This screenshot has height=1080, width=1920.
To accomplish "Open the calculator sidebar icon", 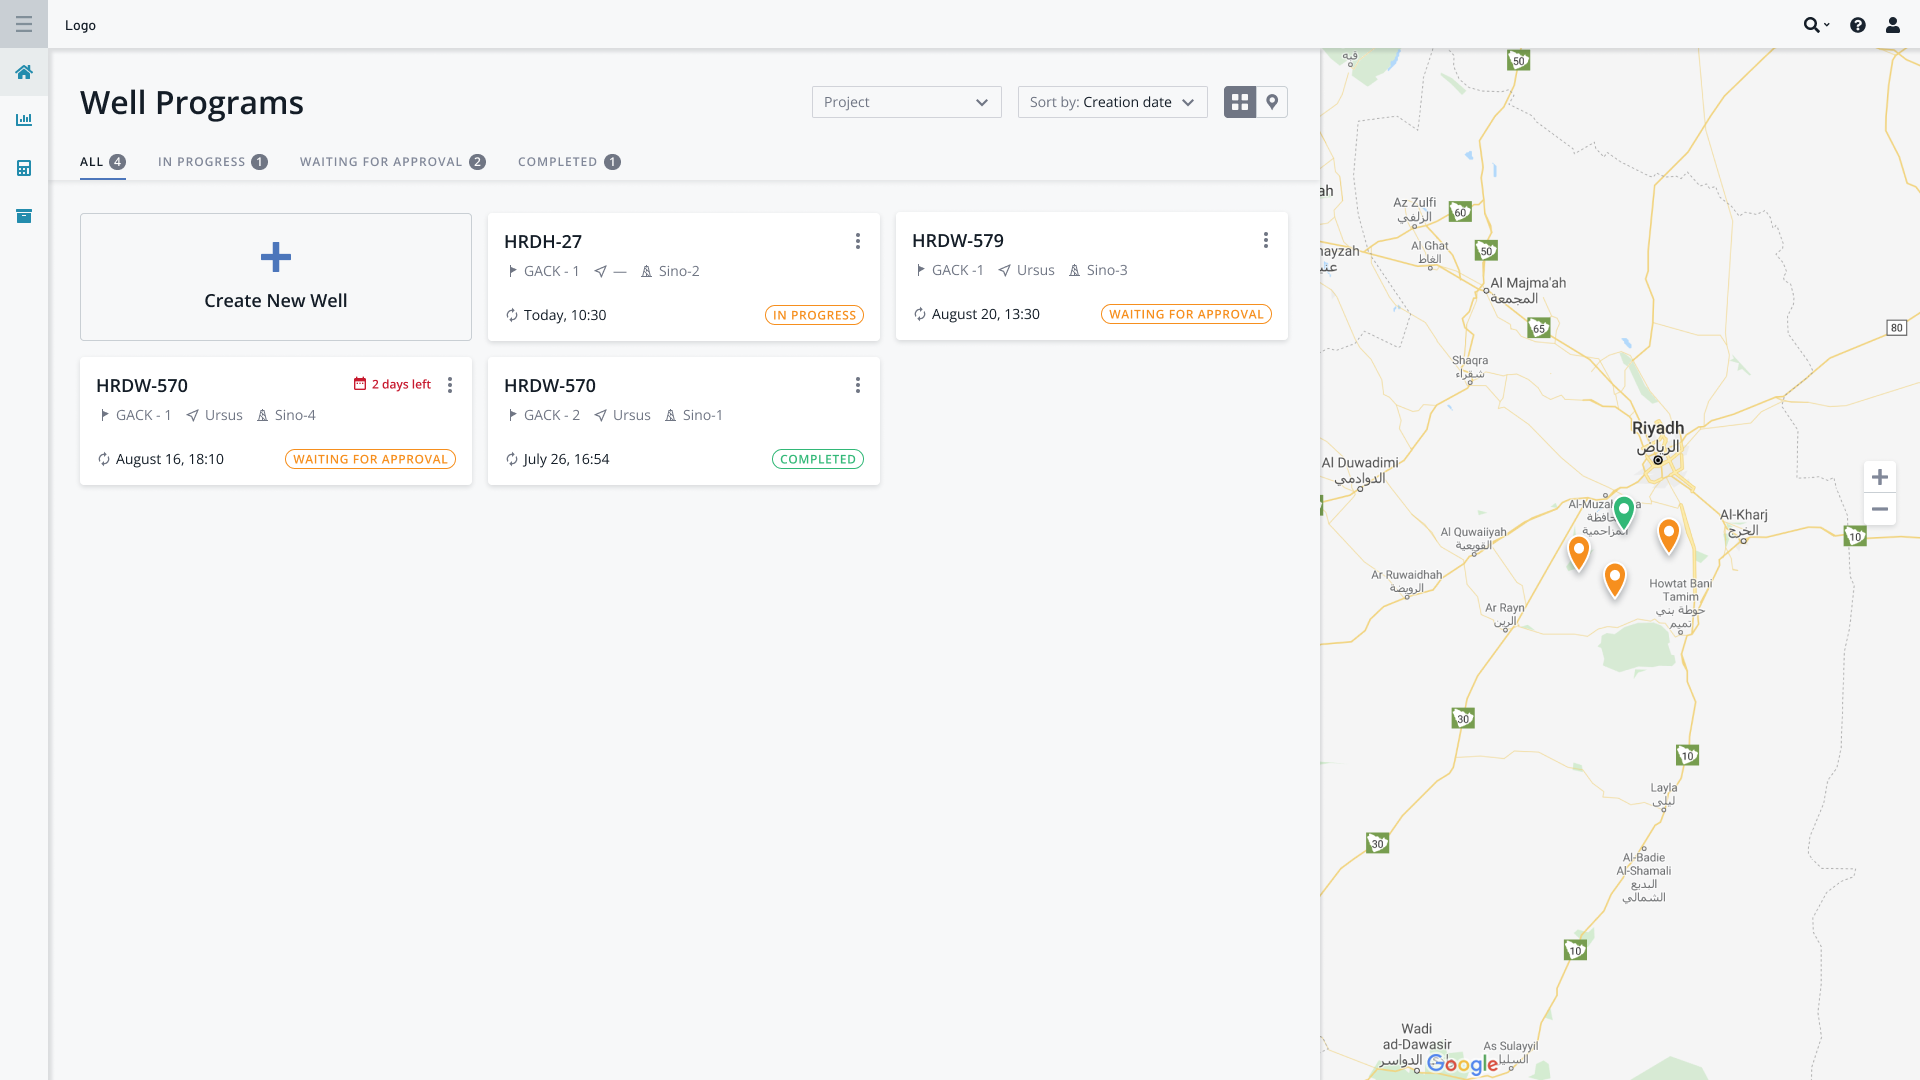I will pos(24,168).
